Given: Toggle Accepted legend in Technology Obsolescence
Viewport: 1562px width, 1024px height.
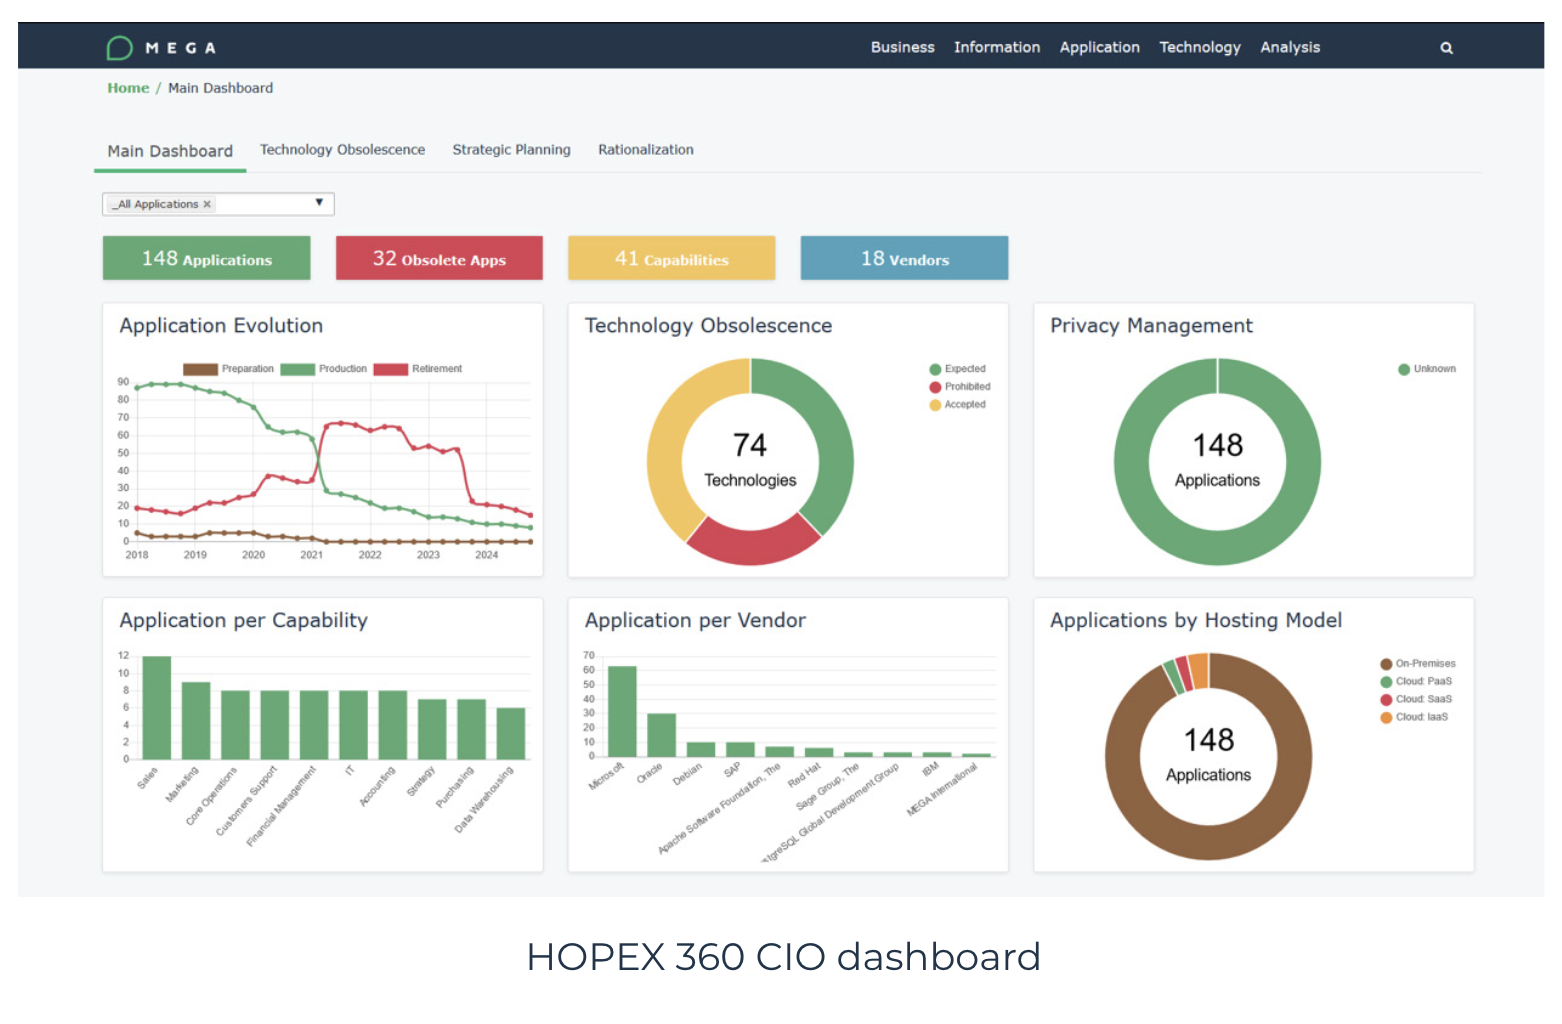Looking at the screenshot, I should 957,405.
